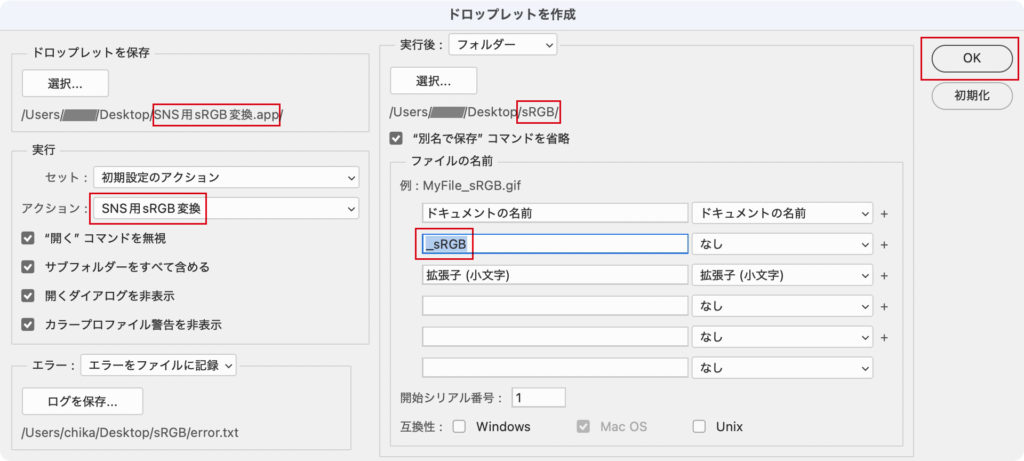Click the 開始シリアル番号 input field
Viewport: 1024px width, 461px height.
coord(538,397)
